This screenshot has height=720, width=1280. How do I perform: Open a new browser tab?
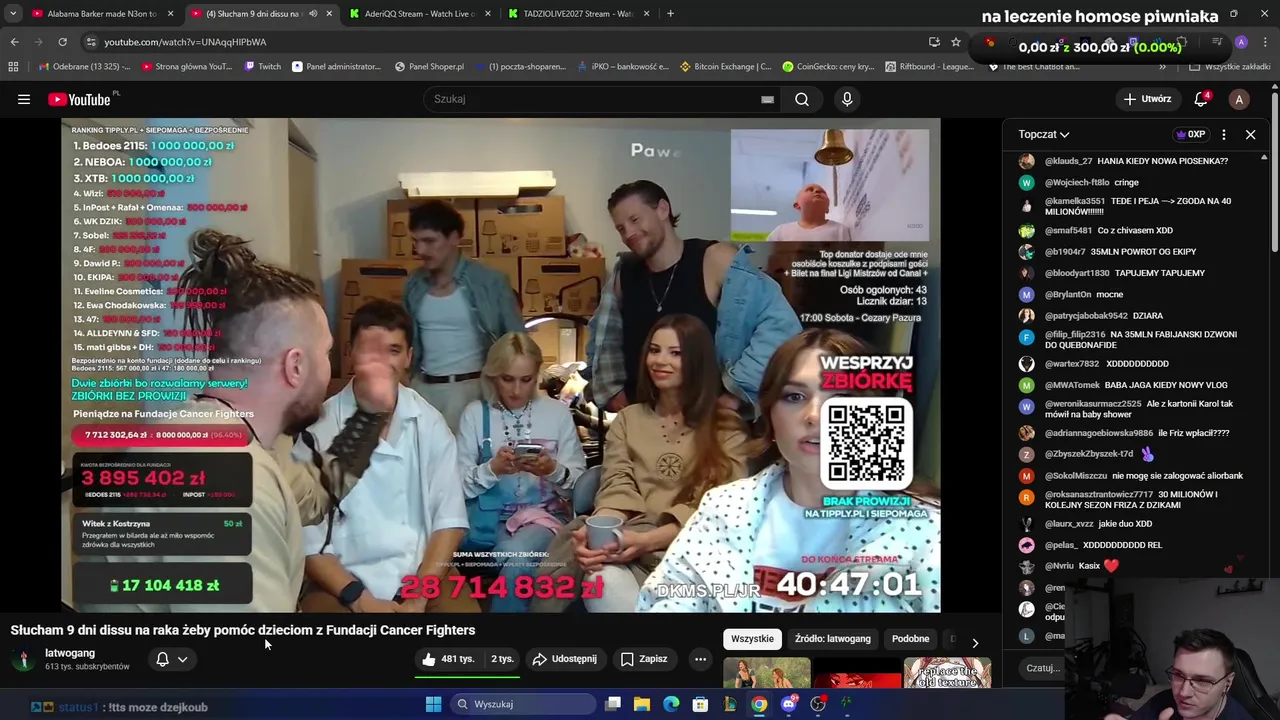[x=670, y=14]
